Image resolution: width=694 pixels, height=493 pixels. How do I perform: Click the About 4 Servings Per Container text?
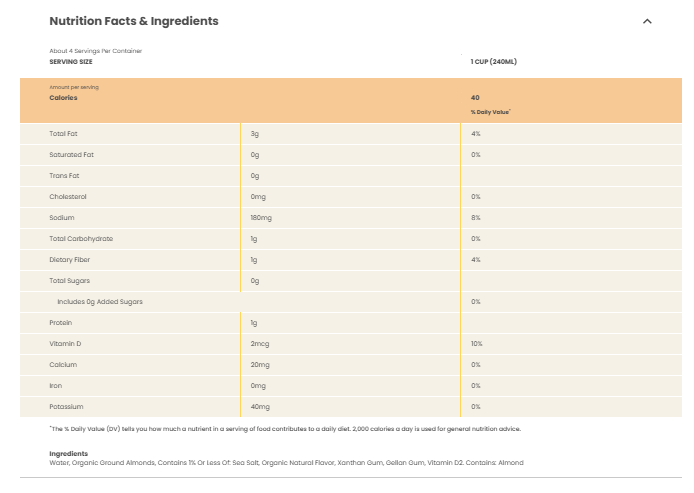tap(96, 51)
